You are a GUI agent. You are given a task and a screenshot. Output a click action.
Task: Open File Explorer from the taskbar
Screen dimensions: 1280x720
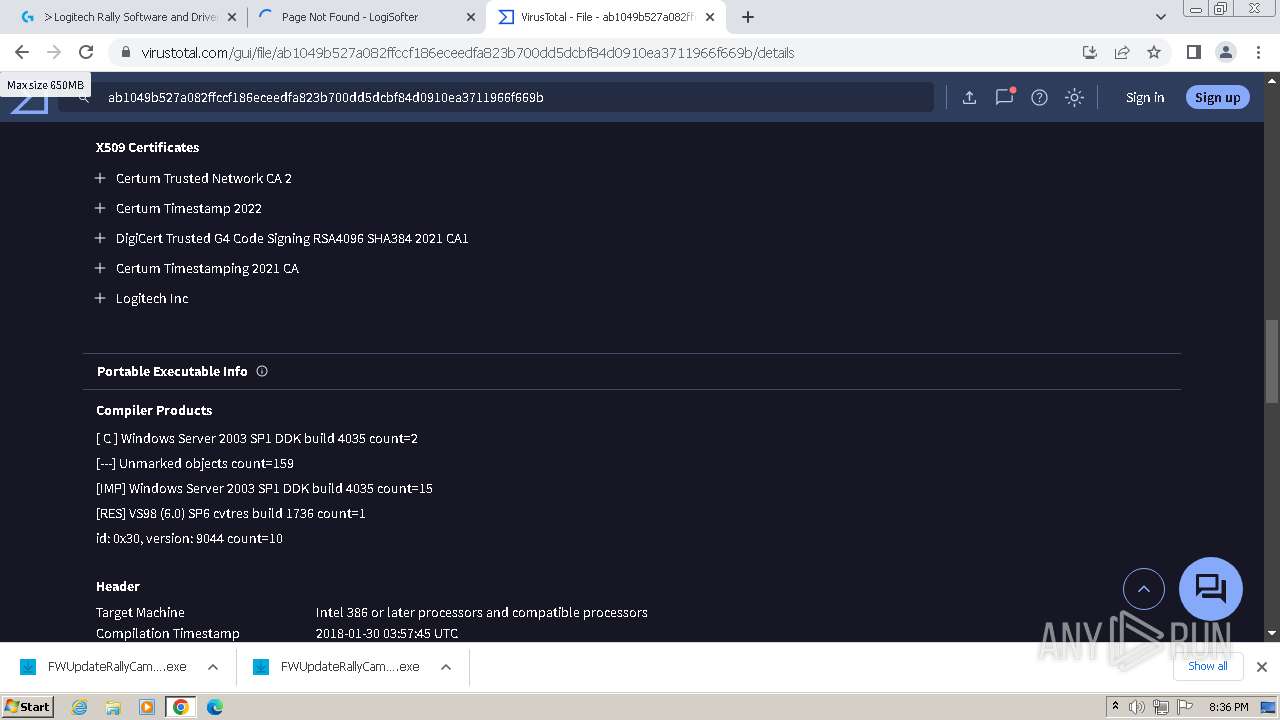coord(113,707)
